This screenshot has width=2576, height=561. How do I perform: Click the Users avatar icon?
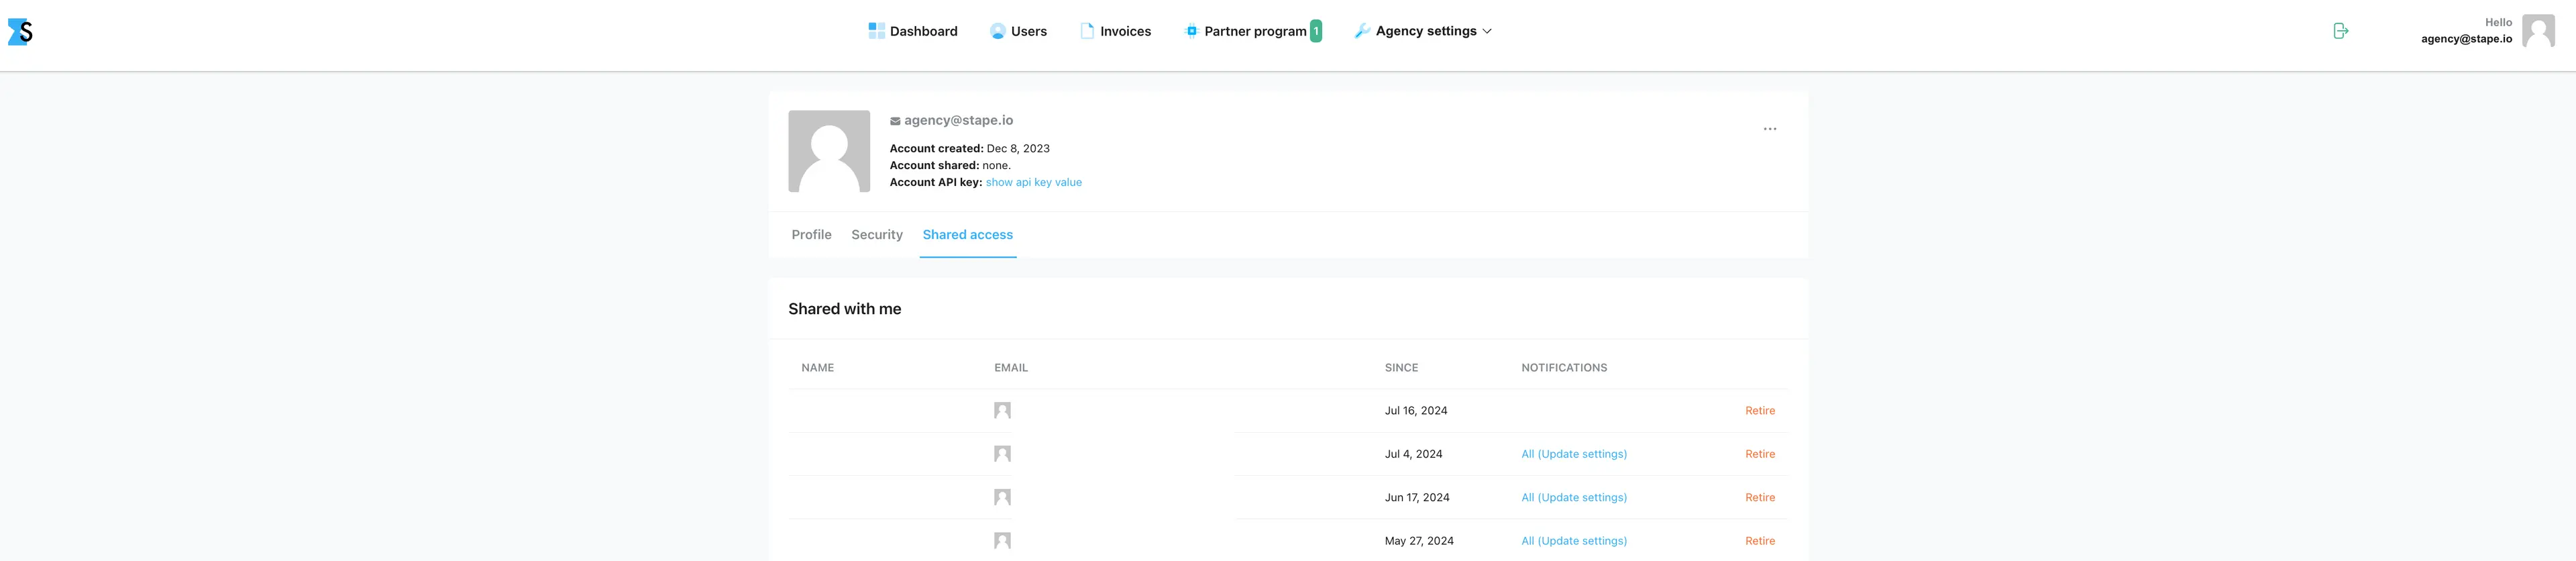point(997,31)
